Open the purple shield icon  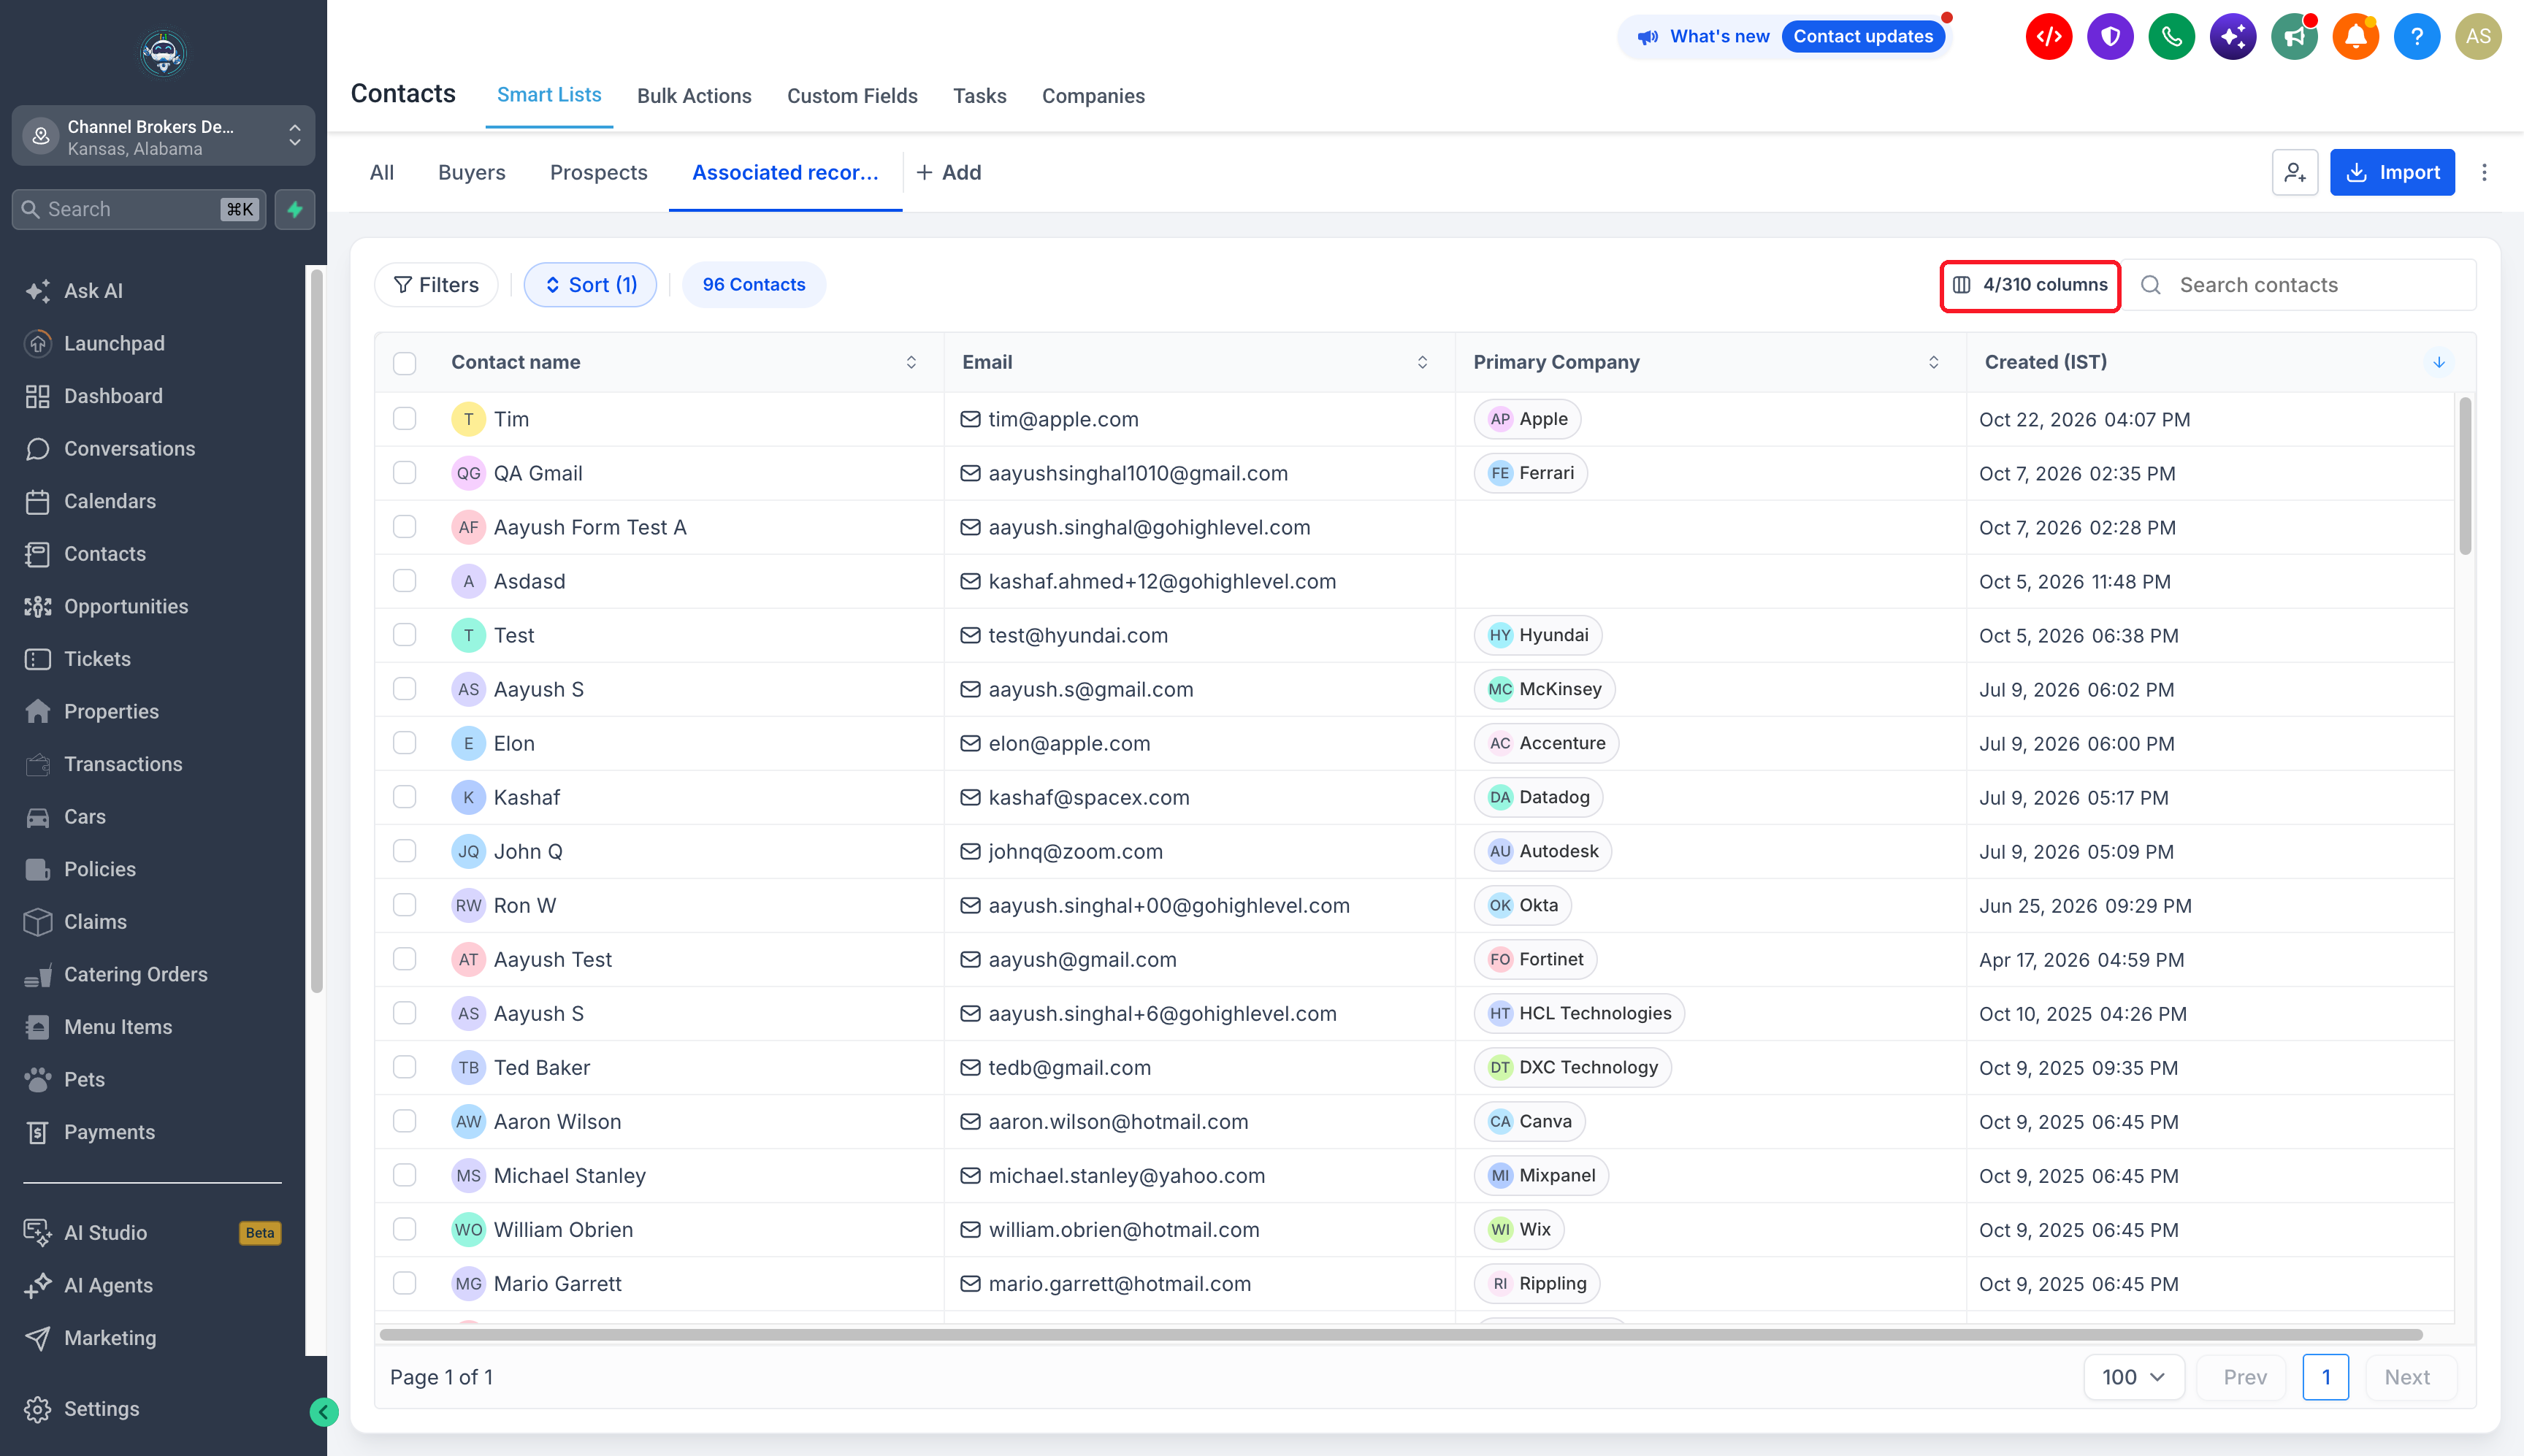point(2110,37)
